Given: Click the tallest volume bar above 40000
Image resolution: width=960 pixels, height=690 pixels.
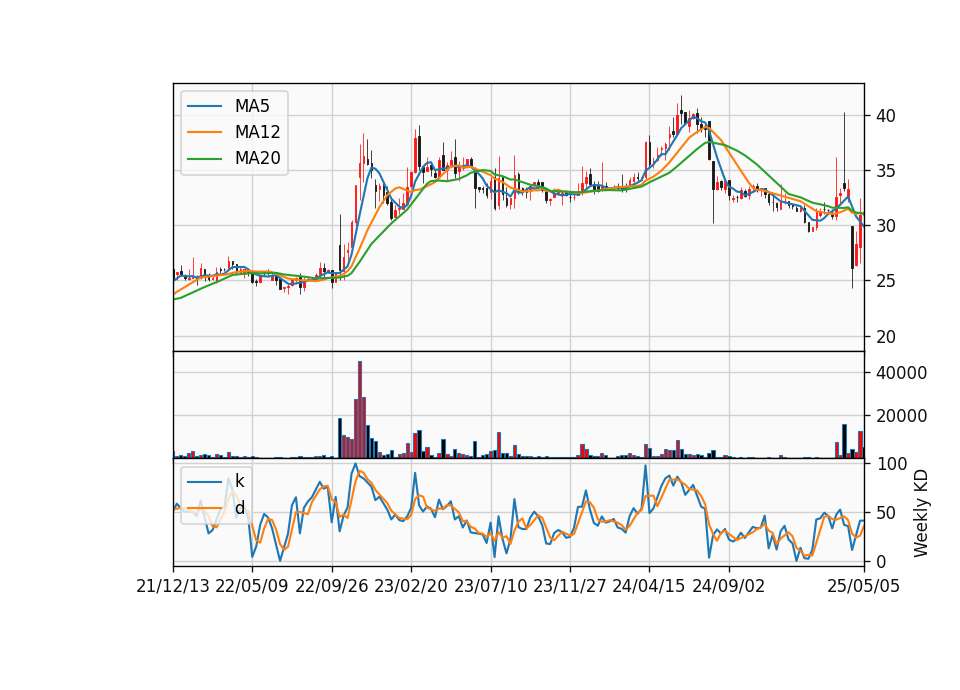Looking at the screenshot, I should point(360,410).
